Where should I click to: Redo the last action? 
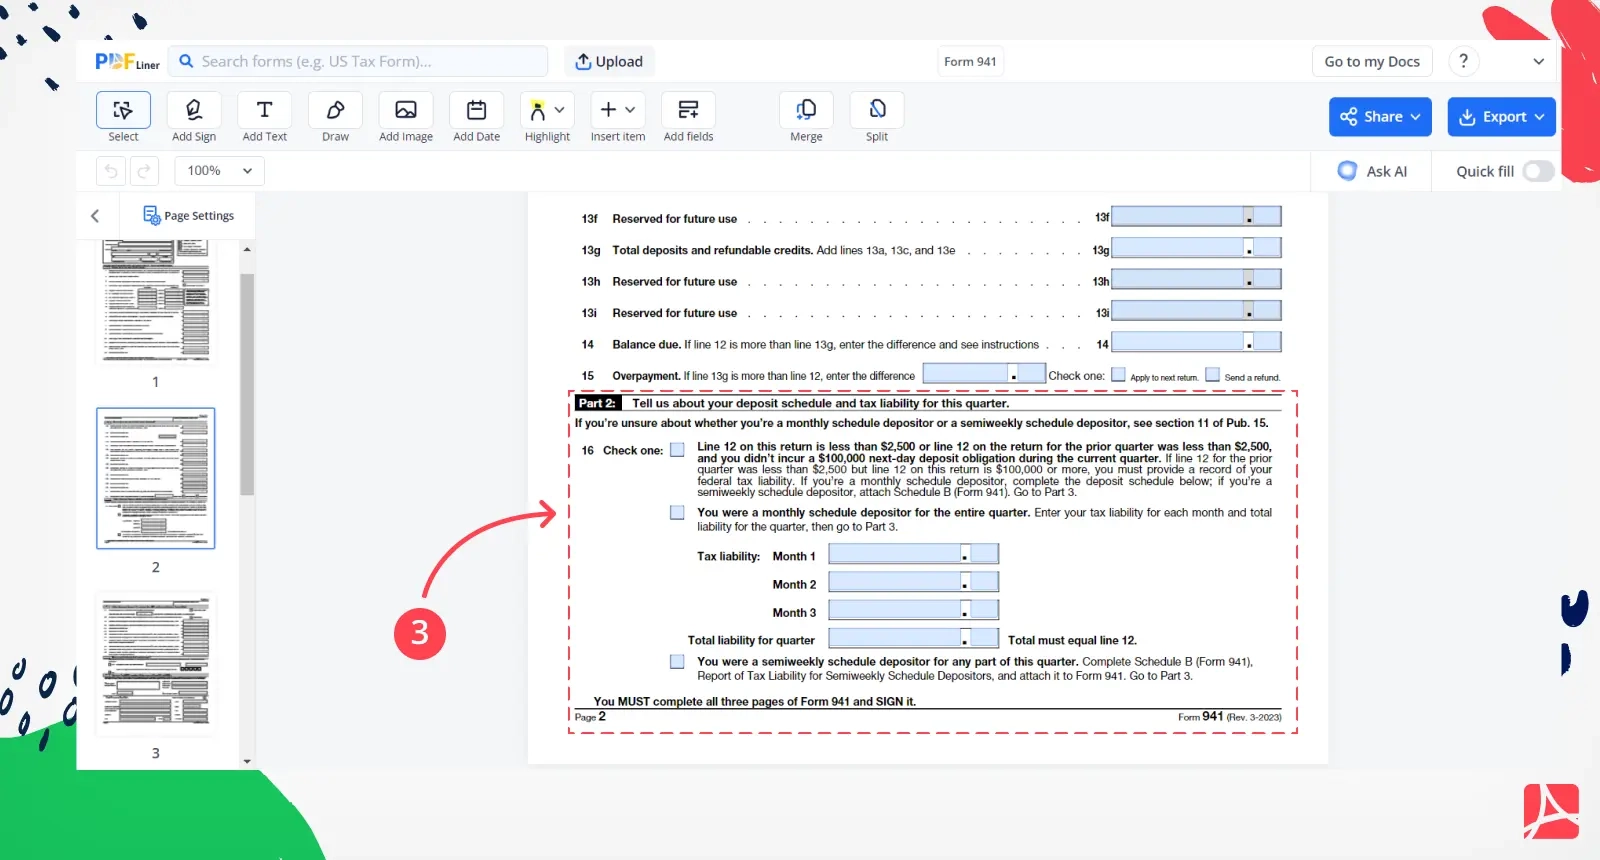coord(144,171)
